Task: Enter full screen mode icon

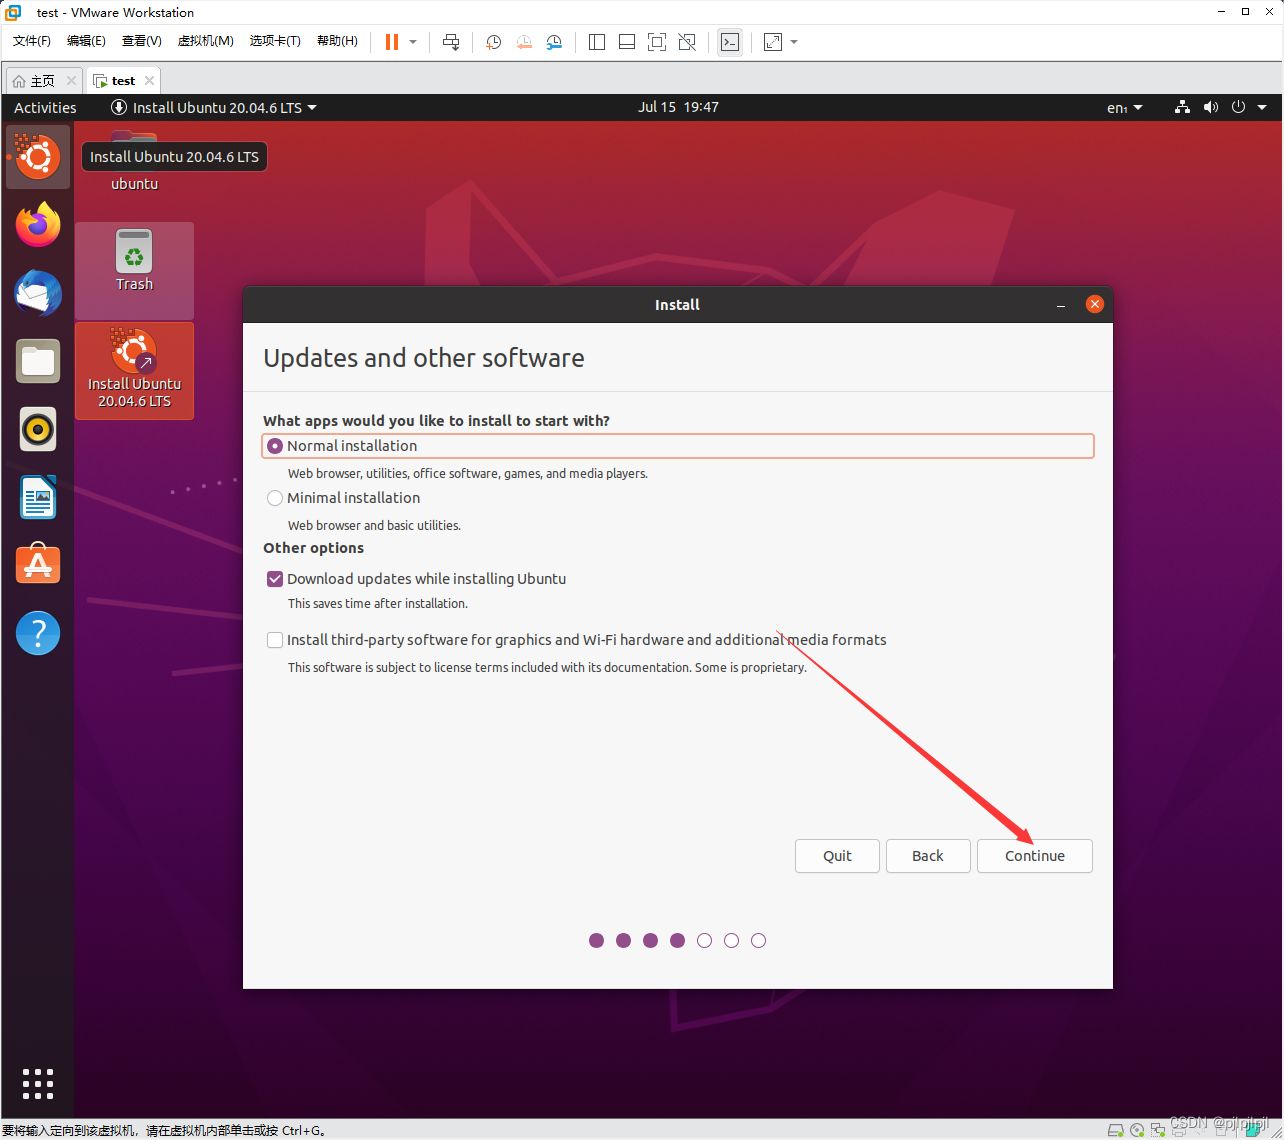Action: coord(657,42)
